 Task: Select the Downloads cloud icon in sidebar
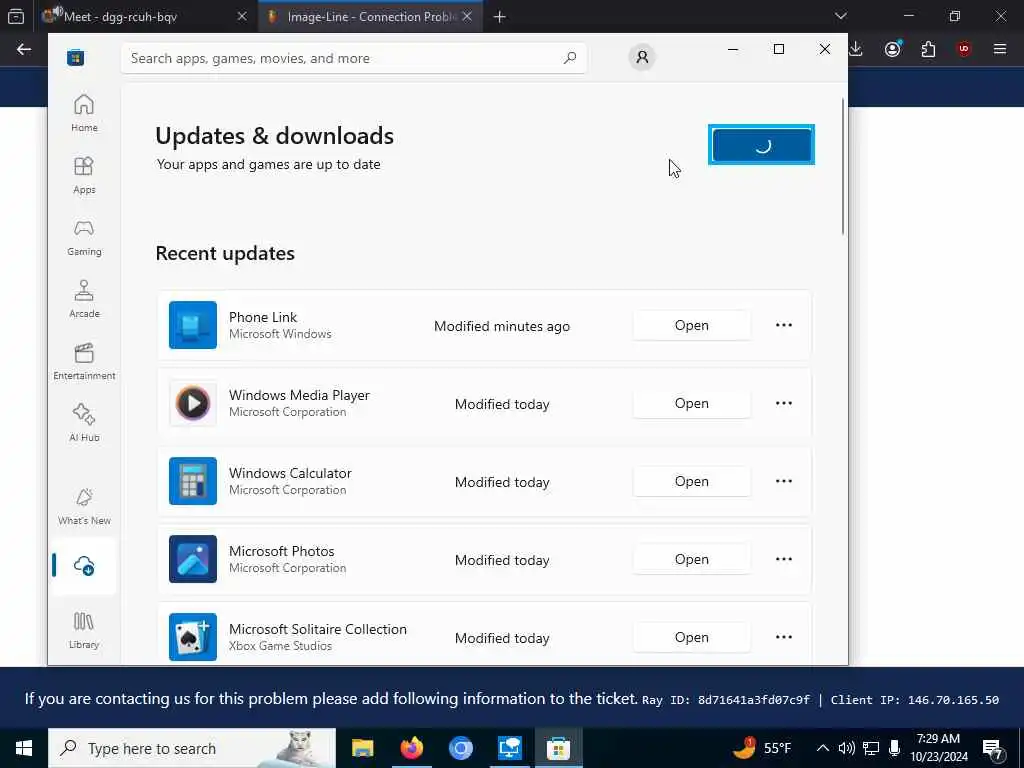point(84,566)
